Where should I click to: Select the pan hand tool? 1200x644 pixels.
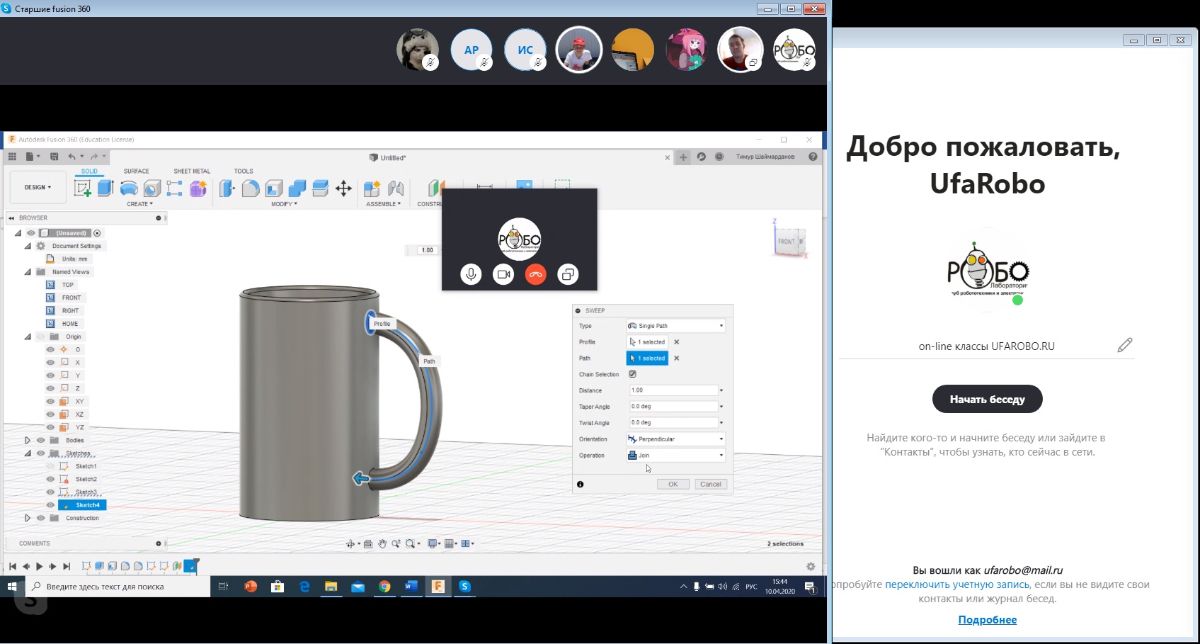[x=383, y=544]
